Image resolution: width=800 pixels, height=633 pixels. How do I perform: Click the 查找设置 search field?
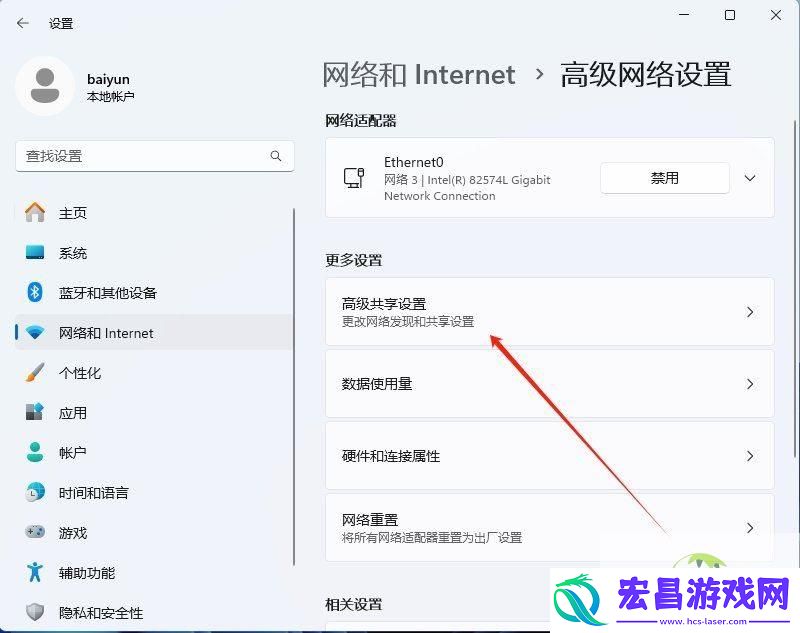[155, 156]
